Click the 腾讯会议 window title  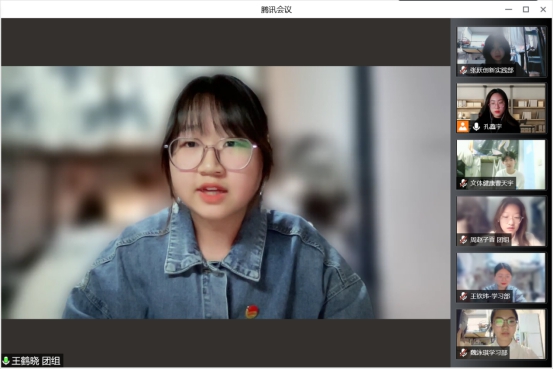pyautogui.click(x=276, y=10)
